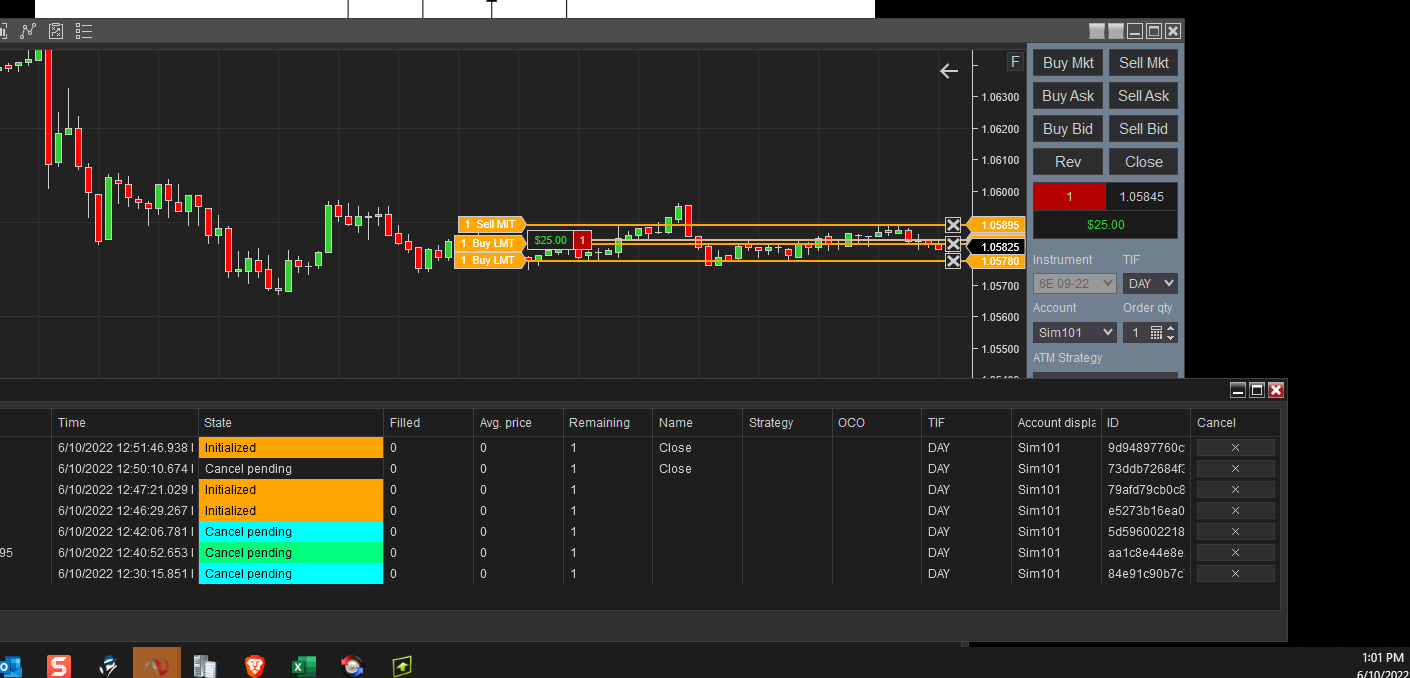Open the TIF dropdown showing DAY
Image resolution: width=1410 pixels, height=678 pixels.
(1150, 283)
